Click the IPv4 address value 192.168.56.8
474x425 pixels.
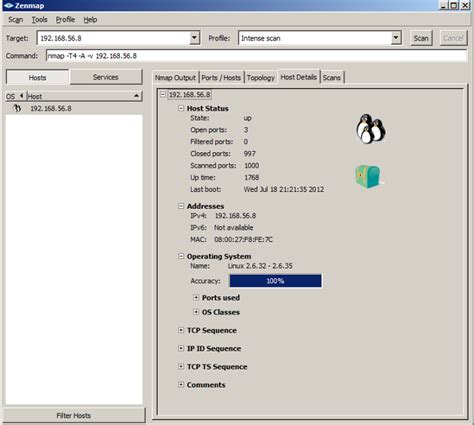click(235, 216)
